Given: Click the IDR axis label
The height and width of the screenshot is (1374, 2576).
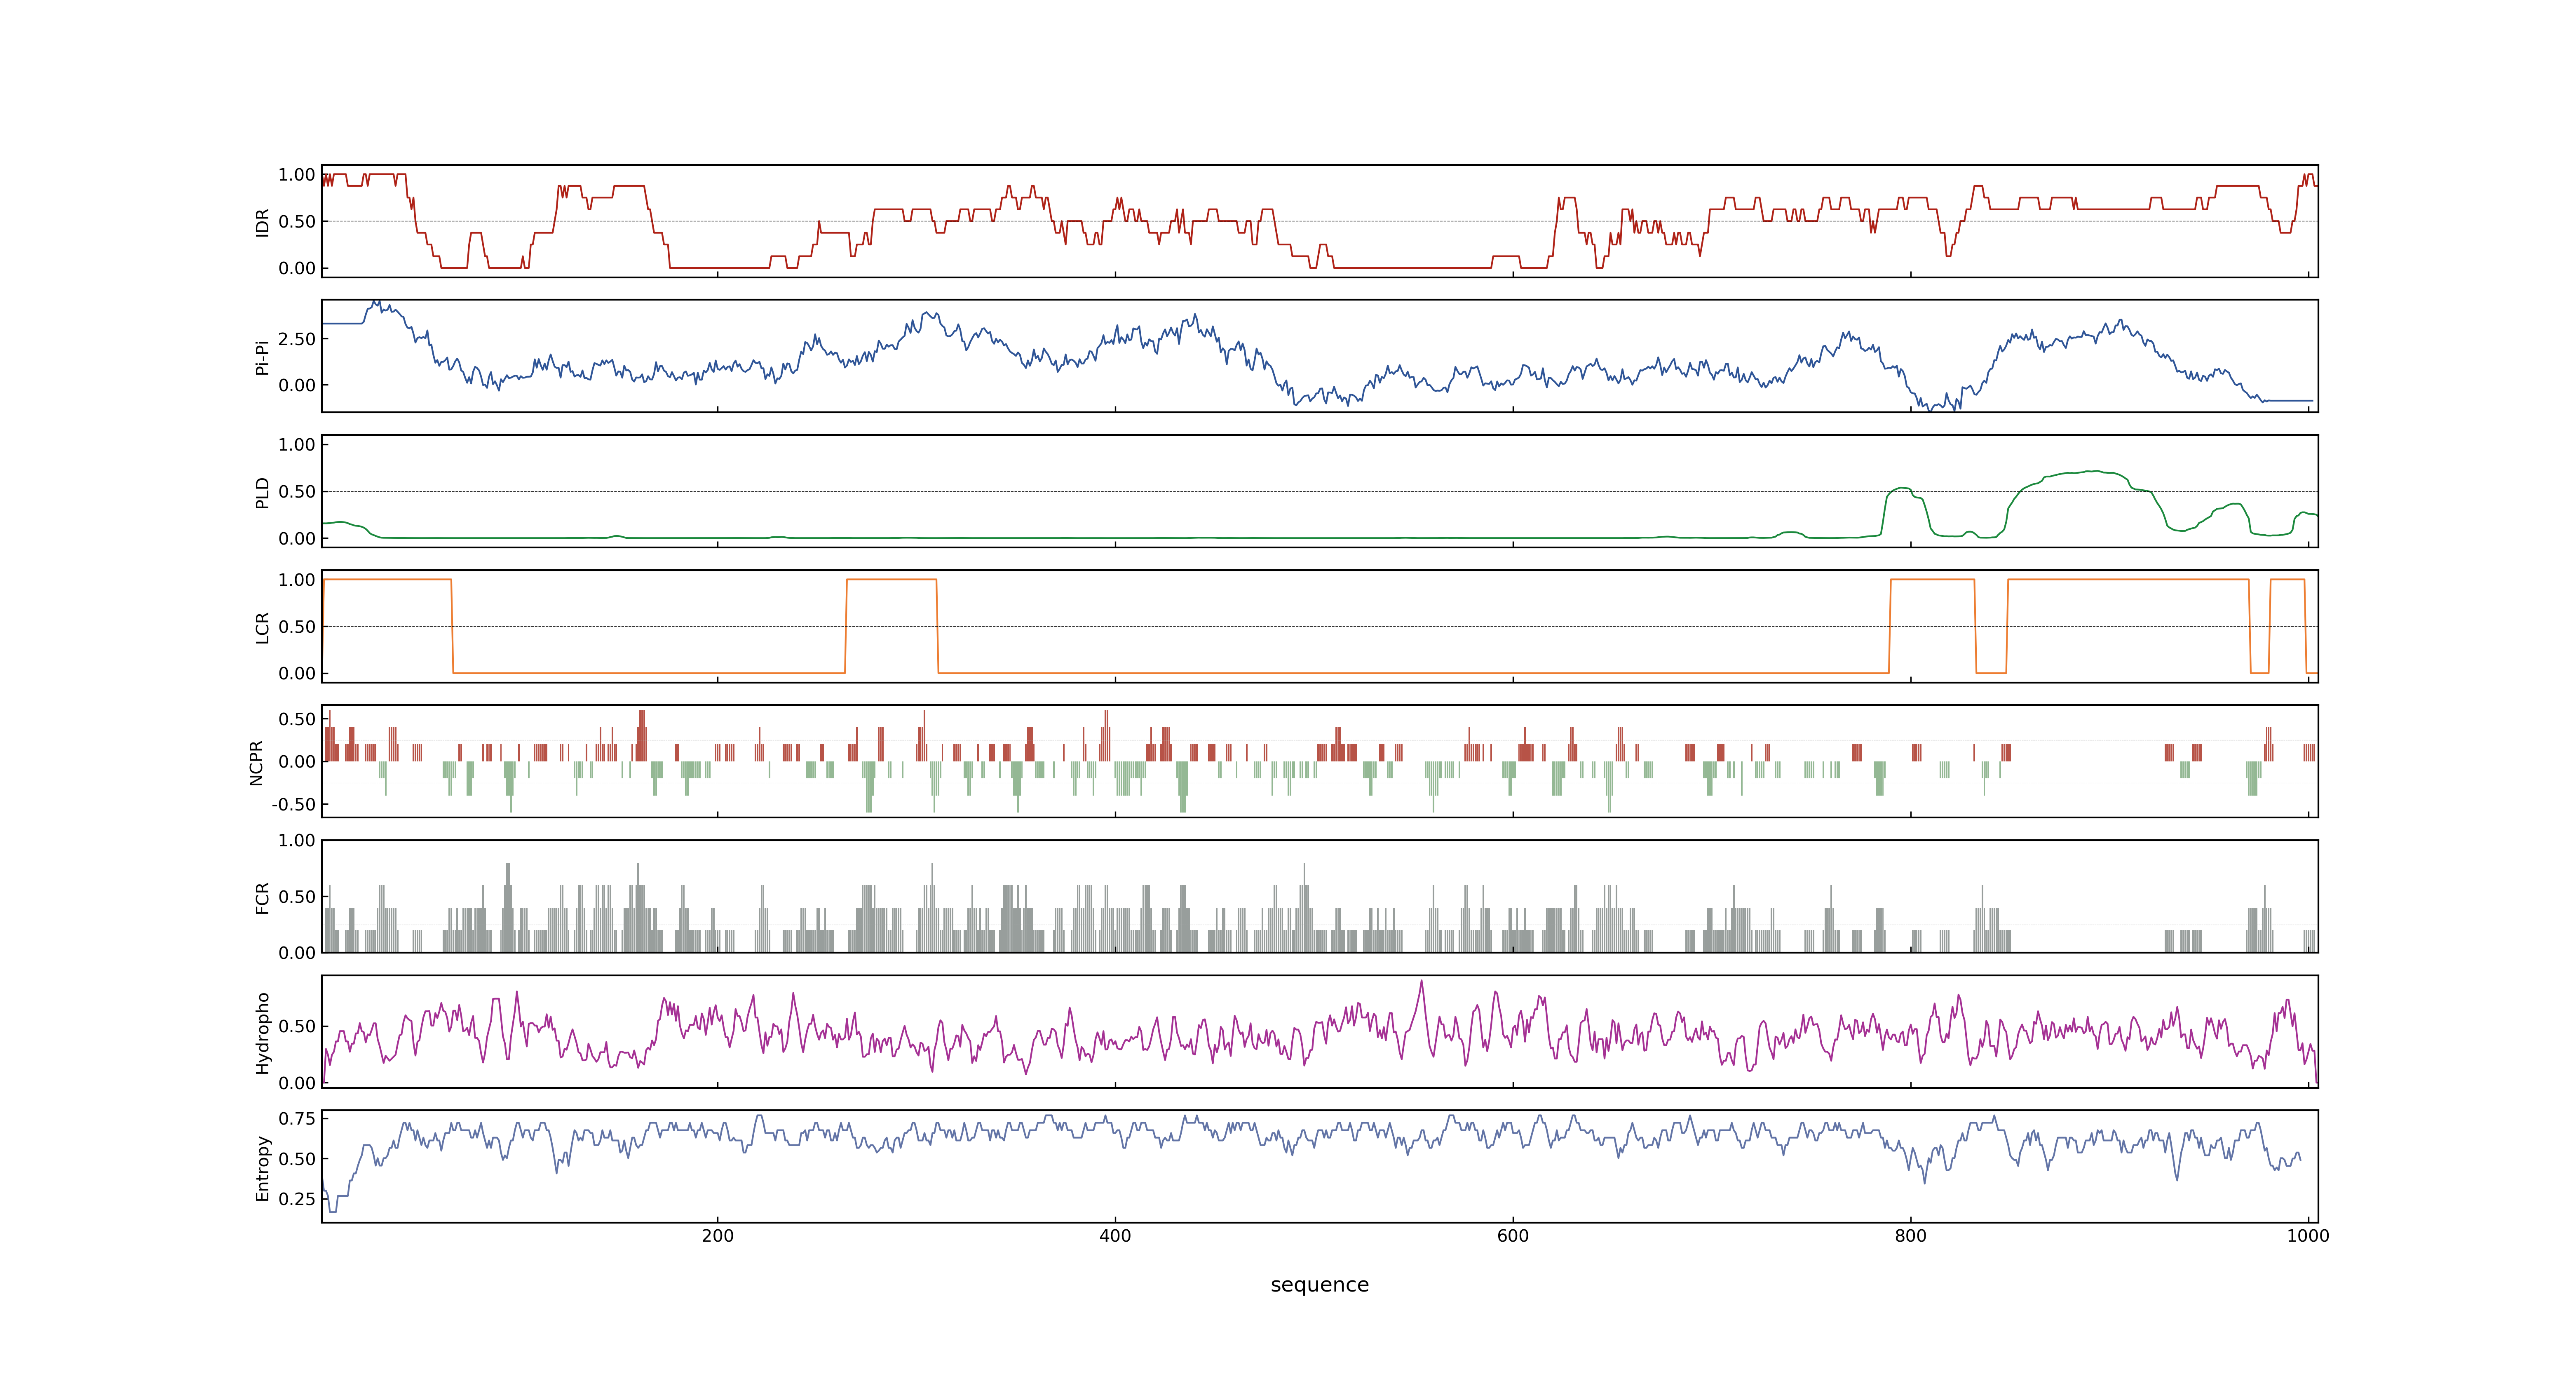Looking at the screenshot, I should [x=262, y=222].
